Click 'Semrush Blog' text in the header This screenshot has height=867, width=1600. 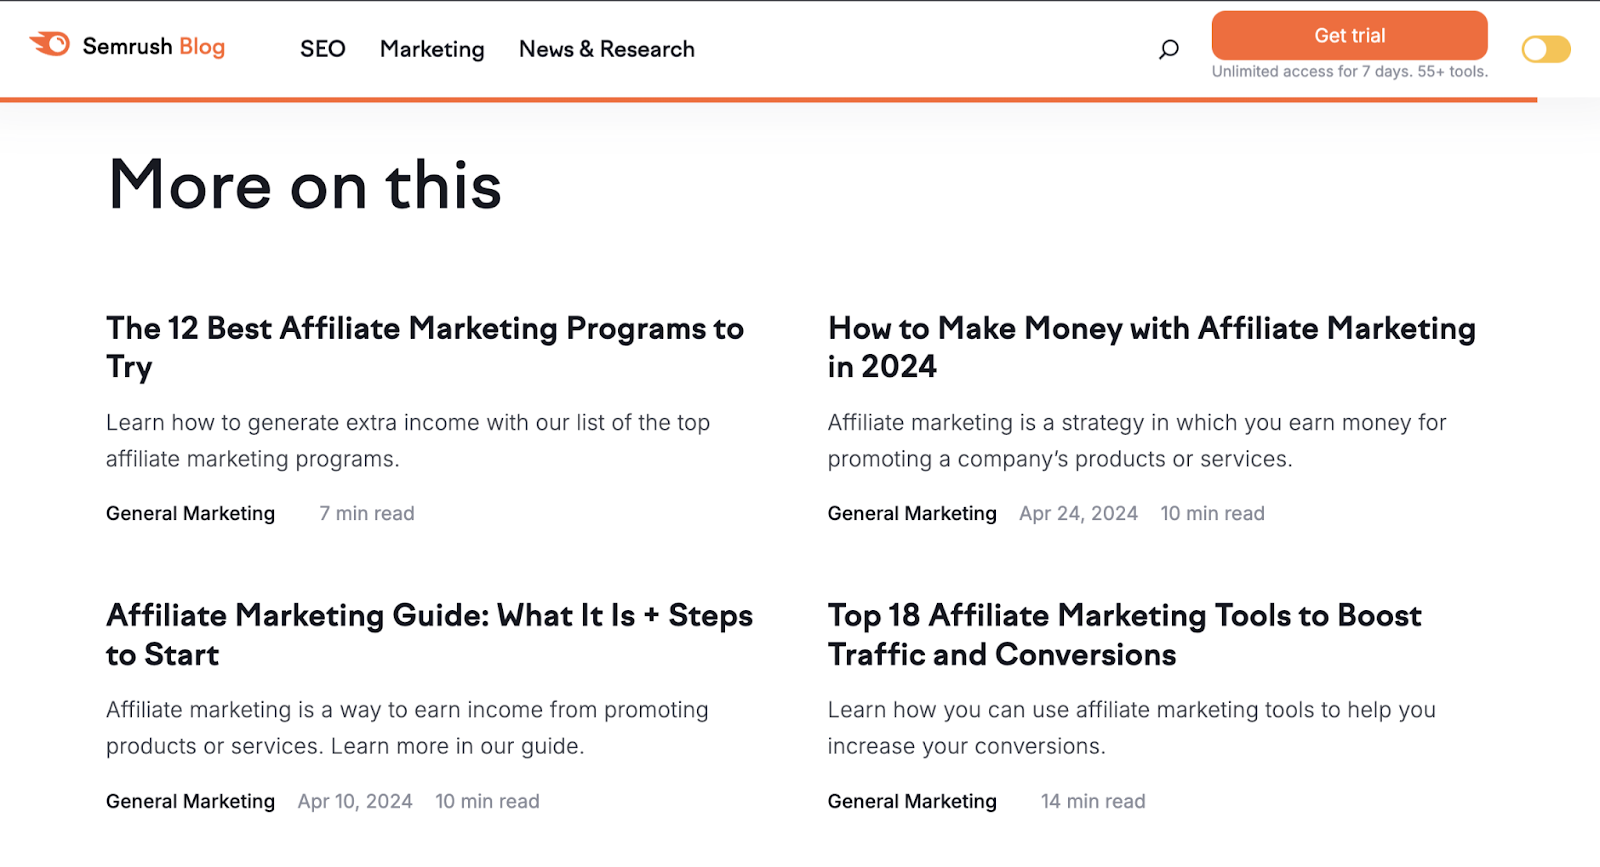[154, 46]
